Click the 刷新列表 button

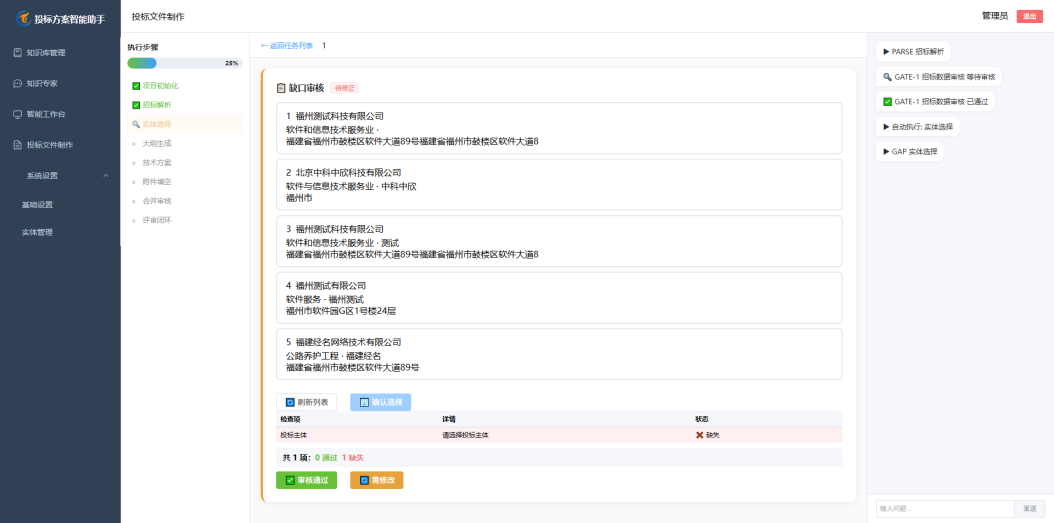307,402
